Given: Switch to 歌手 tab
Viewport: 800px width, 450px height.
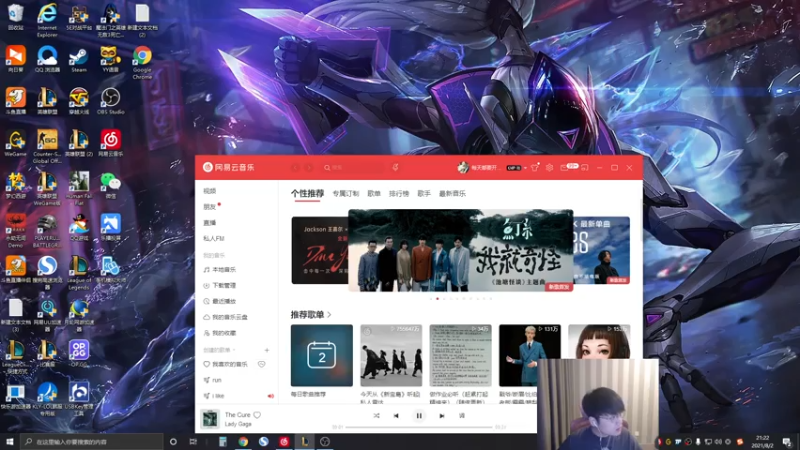Looking at the screenshot, I should tap(424, 194).
